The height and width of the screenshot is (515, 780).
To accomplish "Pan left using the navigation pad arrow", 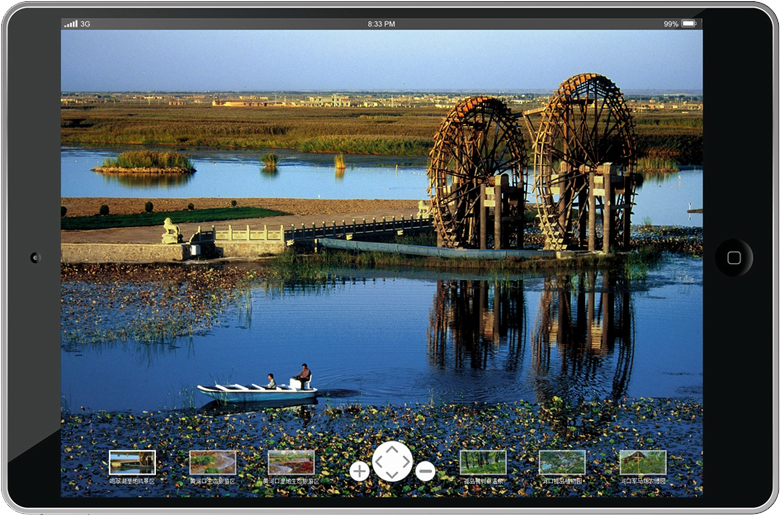I will tap(379, 462).
